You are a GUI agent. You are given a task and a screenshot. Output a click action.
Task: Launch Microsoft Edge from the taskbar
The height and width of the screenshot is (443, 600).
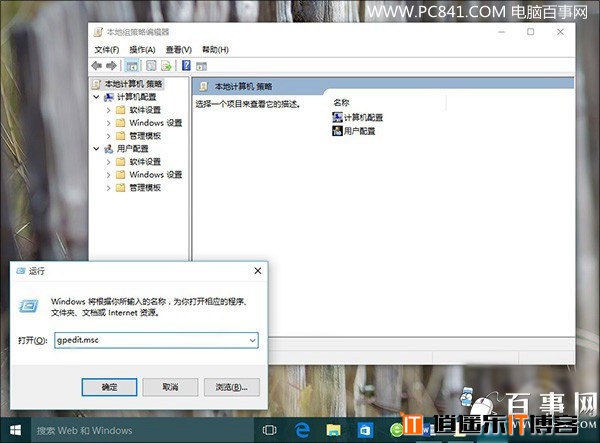[302, 430]
